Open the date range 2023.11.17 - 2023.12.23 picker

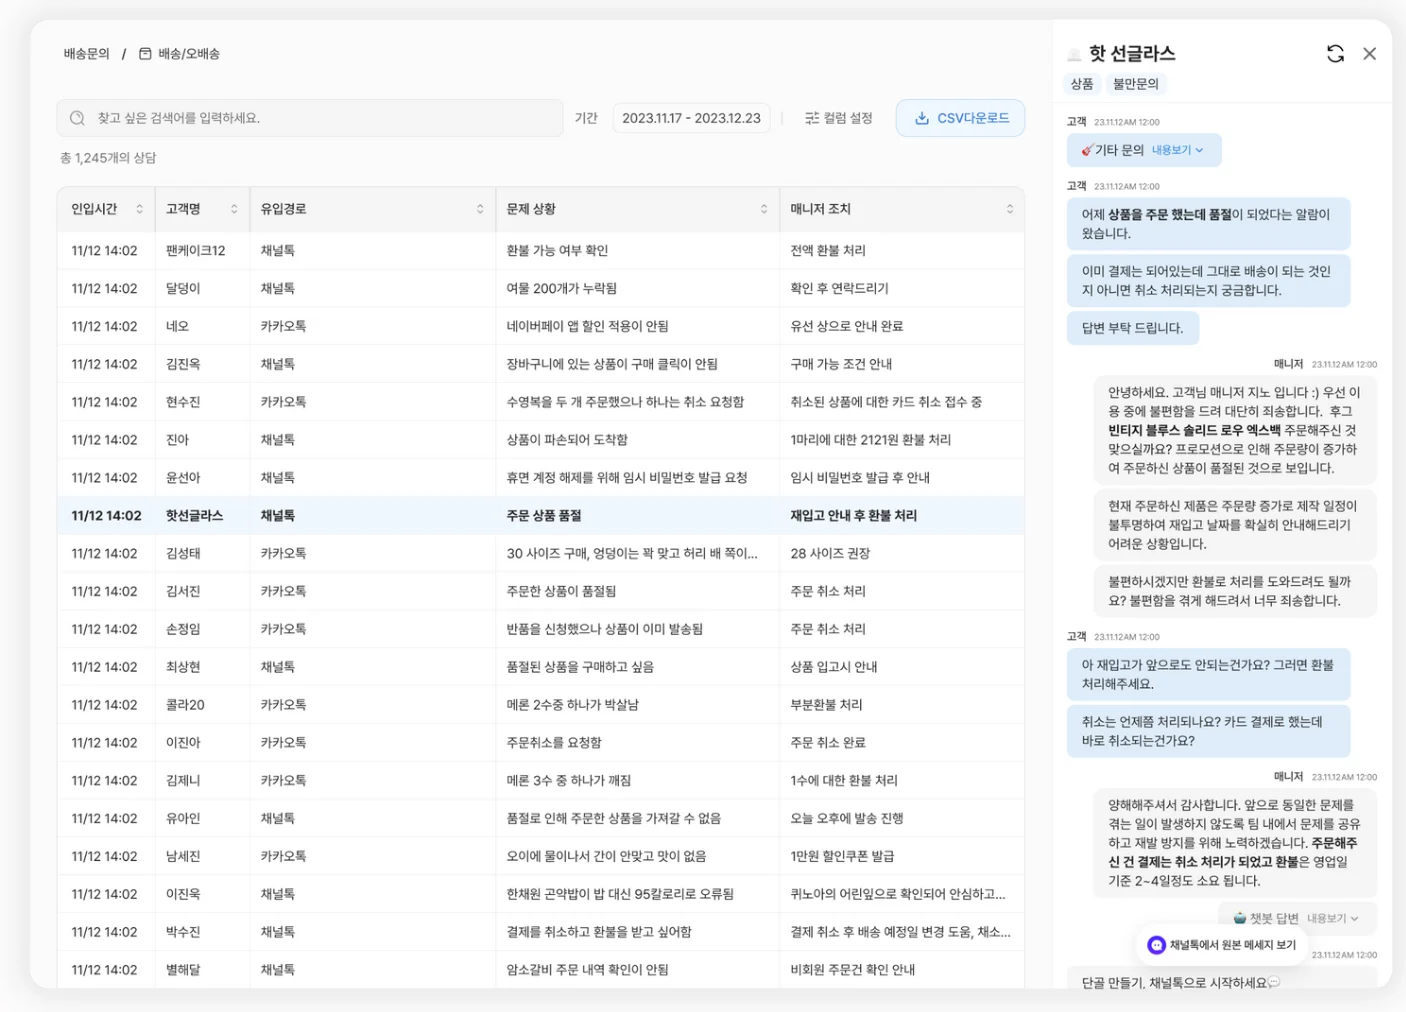point(691,118)
